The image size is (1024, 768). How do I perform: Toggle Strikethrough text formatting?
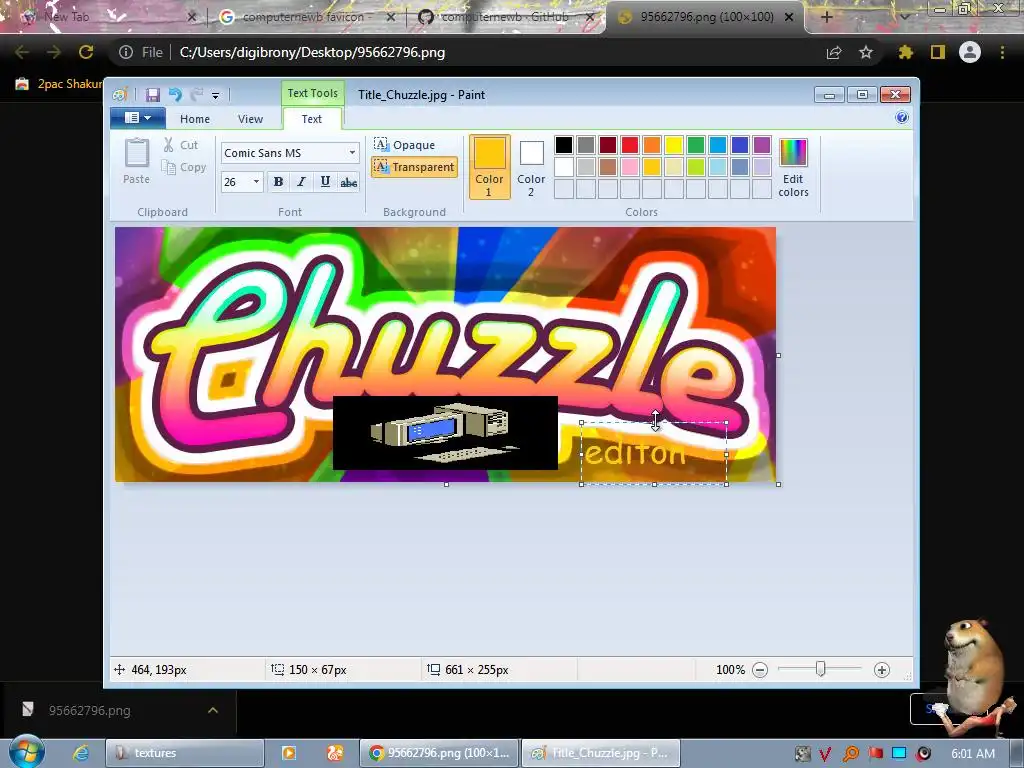coord(349,182)
